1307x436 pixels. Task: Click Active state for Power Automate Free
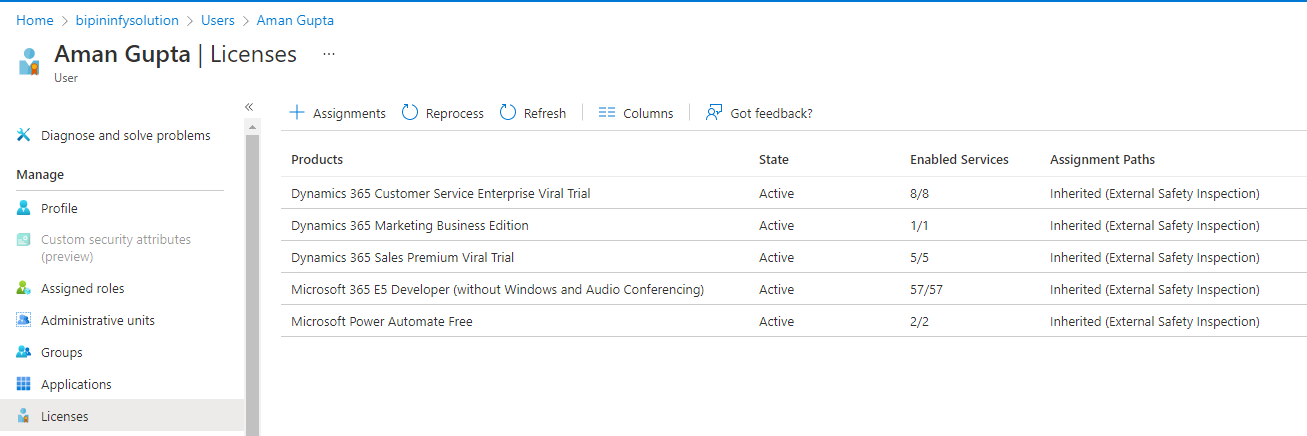point(777,321)
